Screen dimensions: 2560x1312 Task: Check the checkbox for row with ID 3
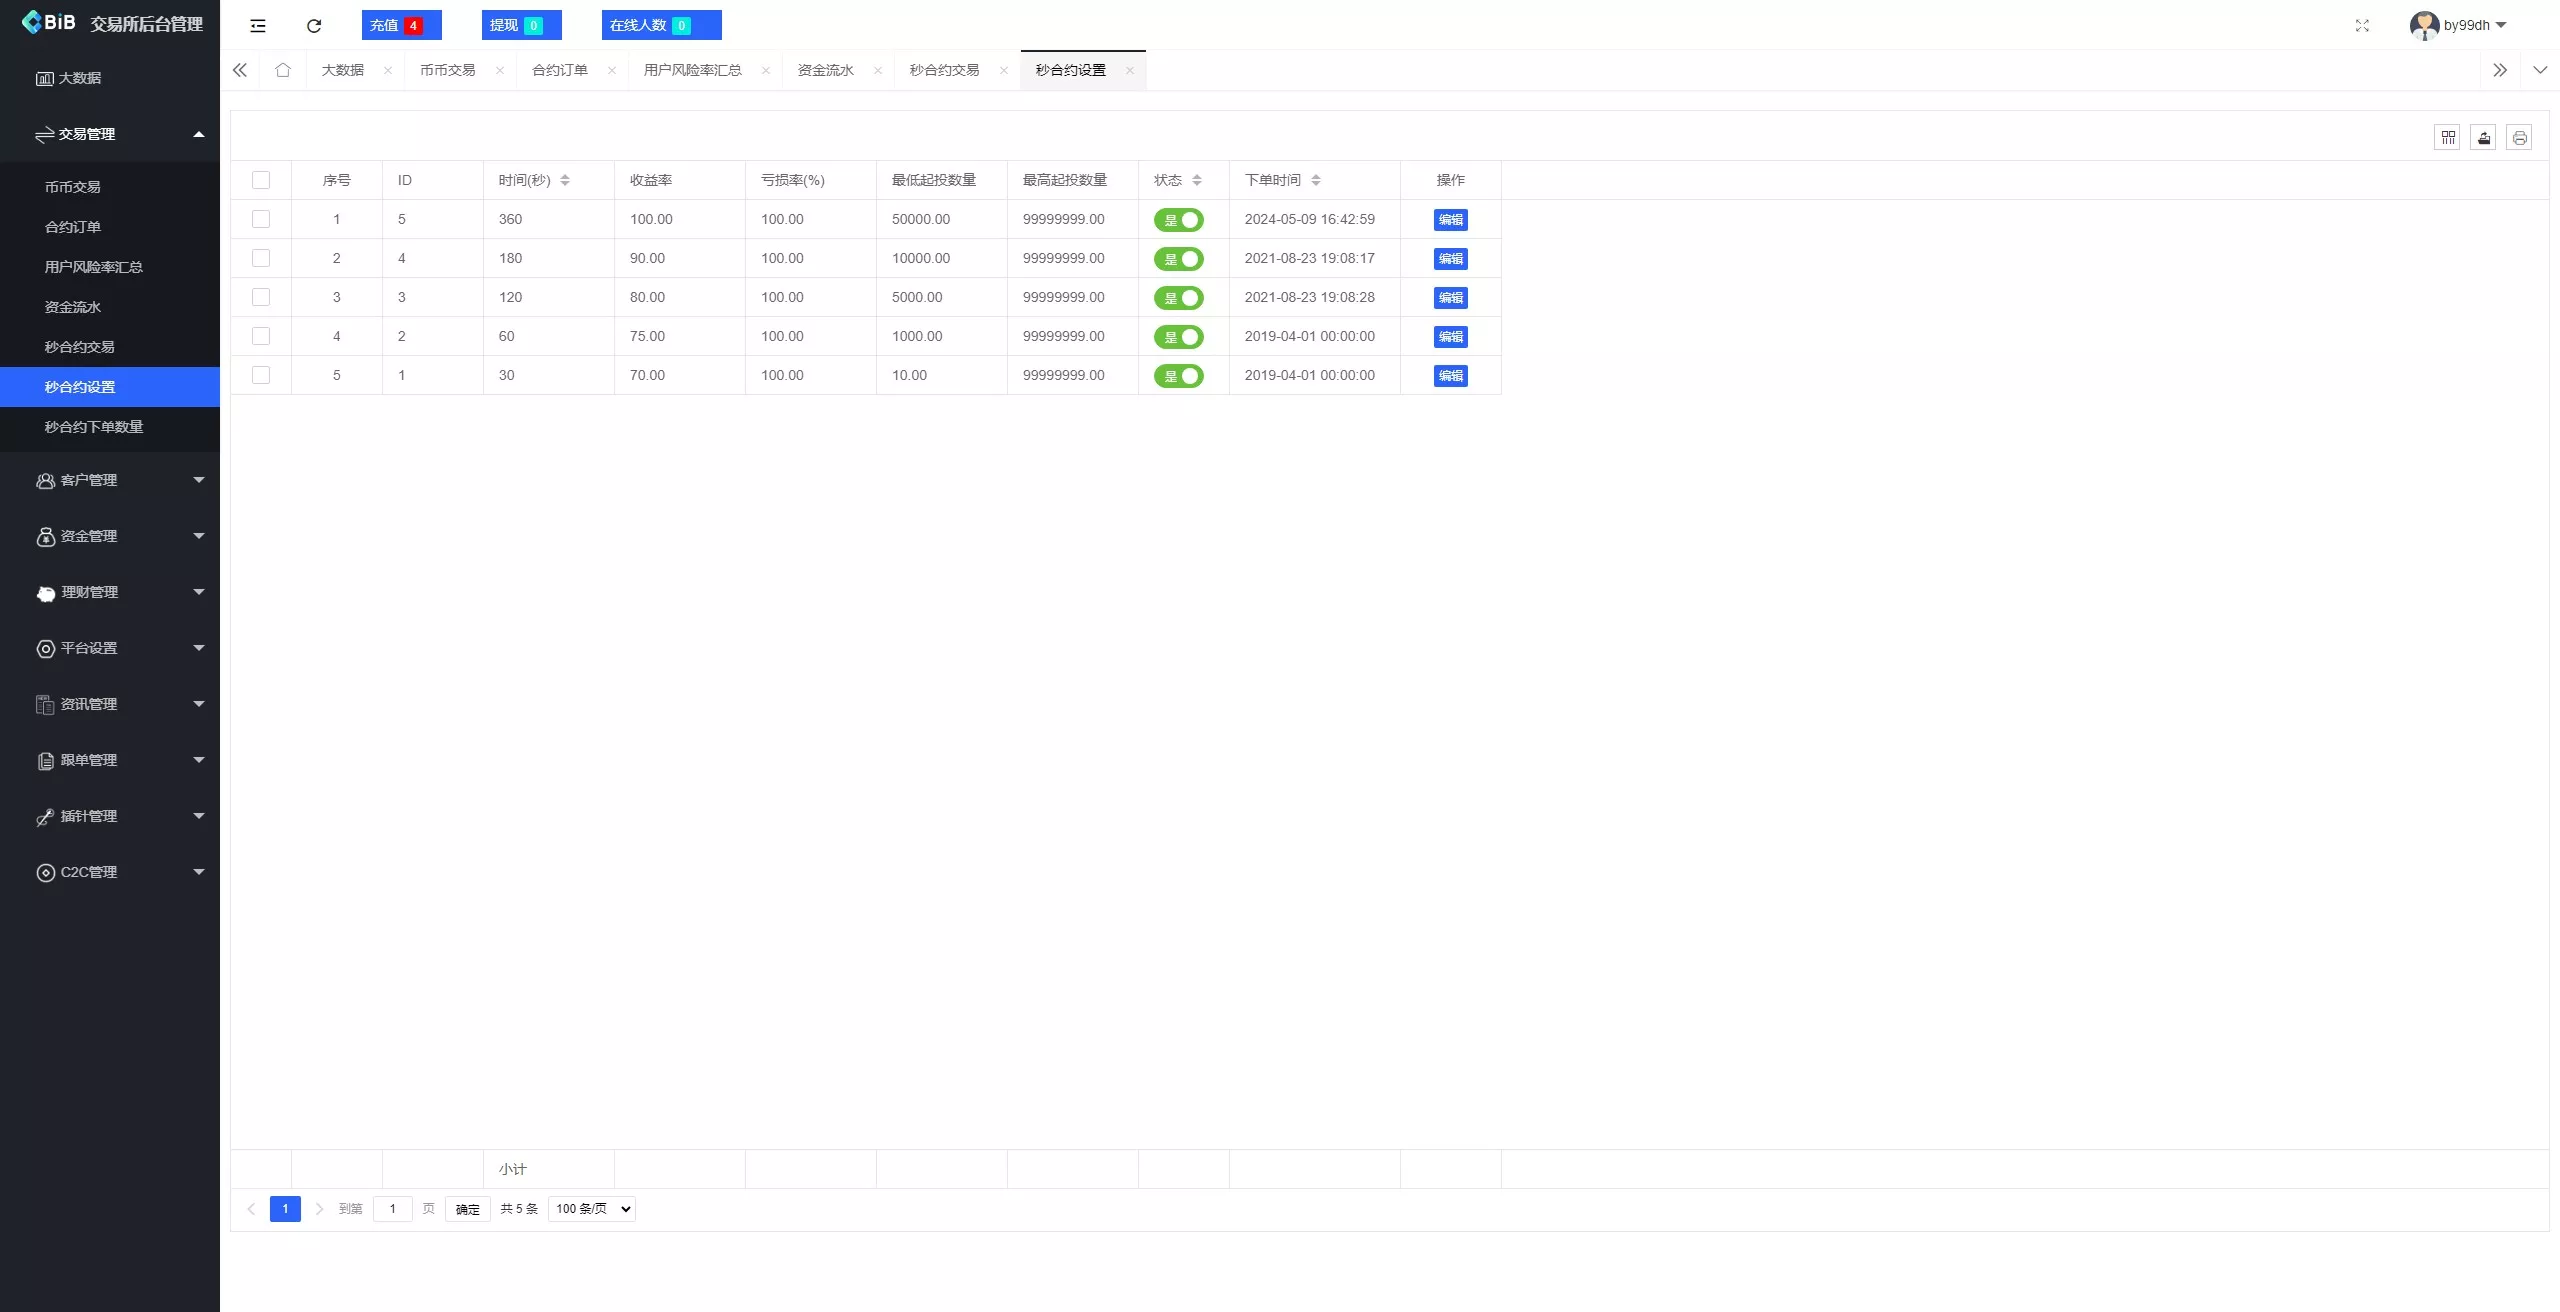261,297
